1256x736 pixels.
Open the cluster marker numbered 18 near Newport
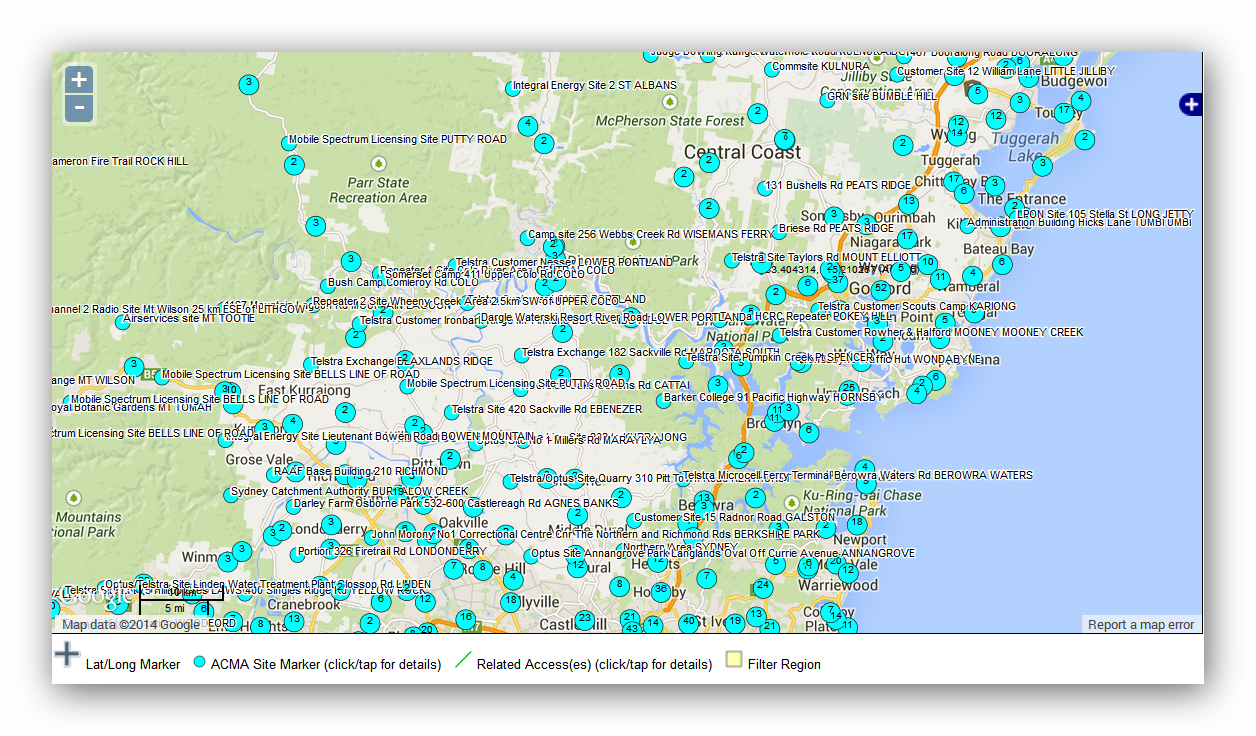tap(857, 524)
